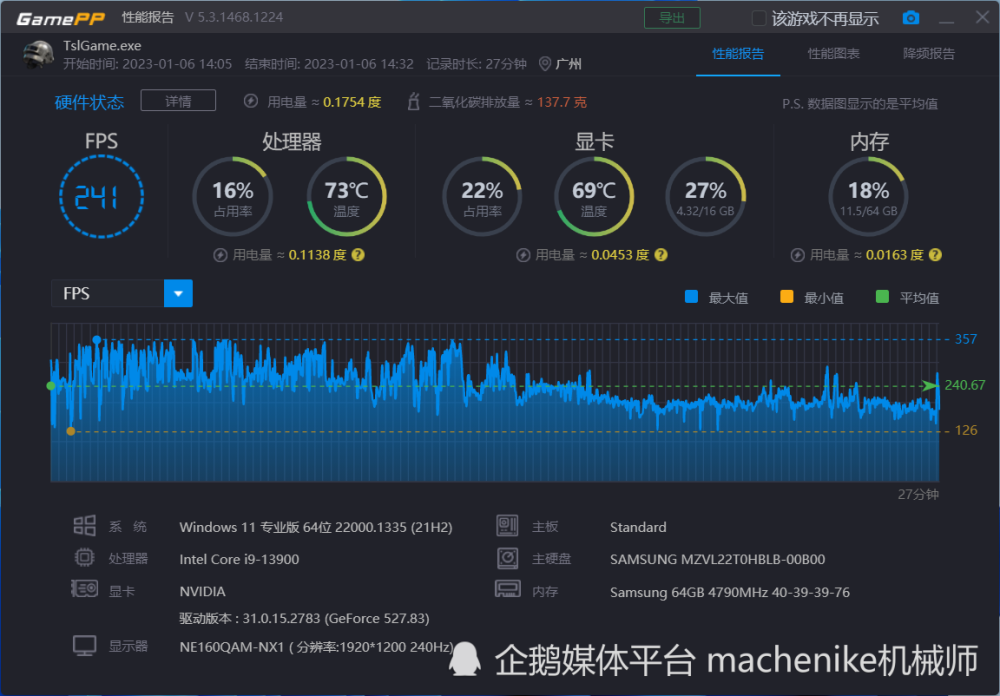
Task: Toggle 该游戏不再显示 checkbox
Action: 758,18
